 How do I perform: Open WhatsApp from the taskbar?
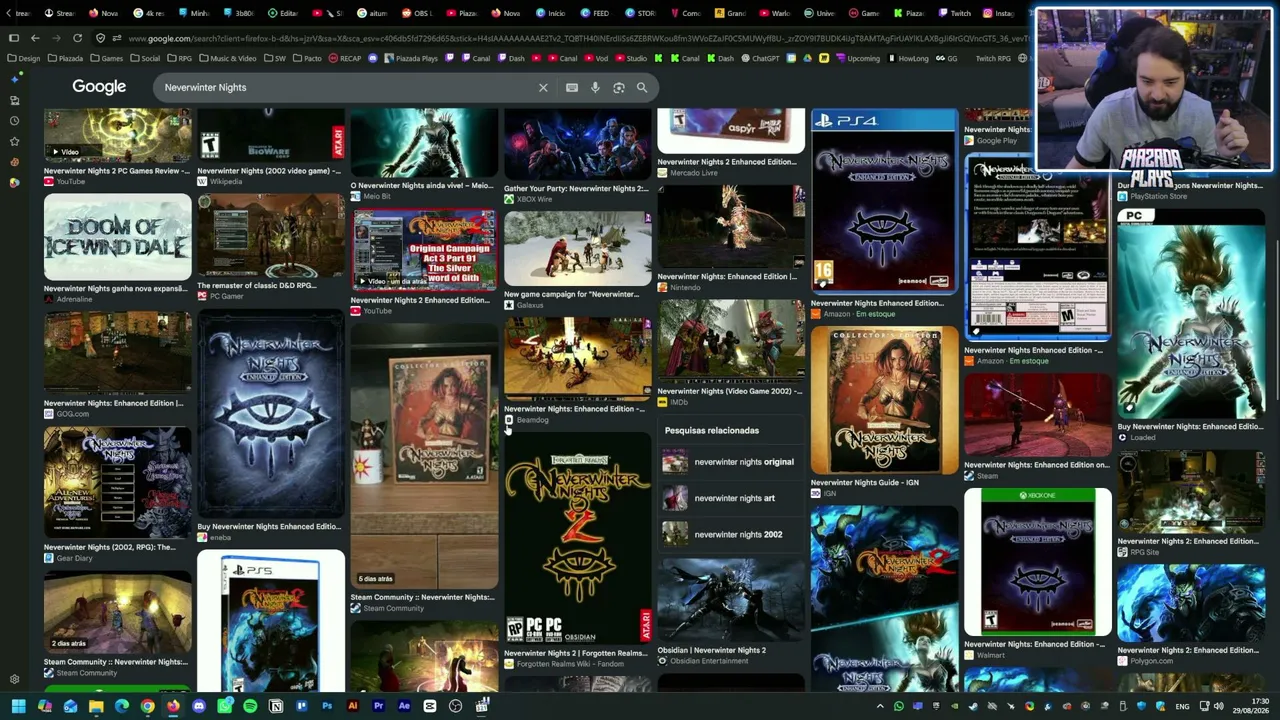(224, 707)
